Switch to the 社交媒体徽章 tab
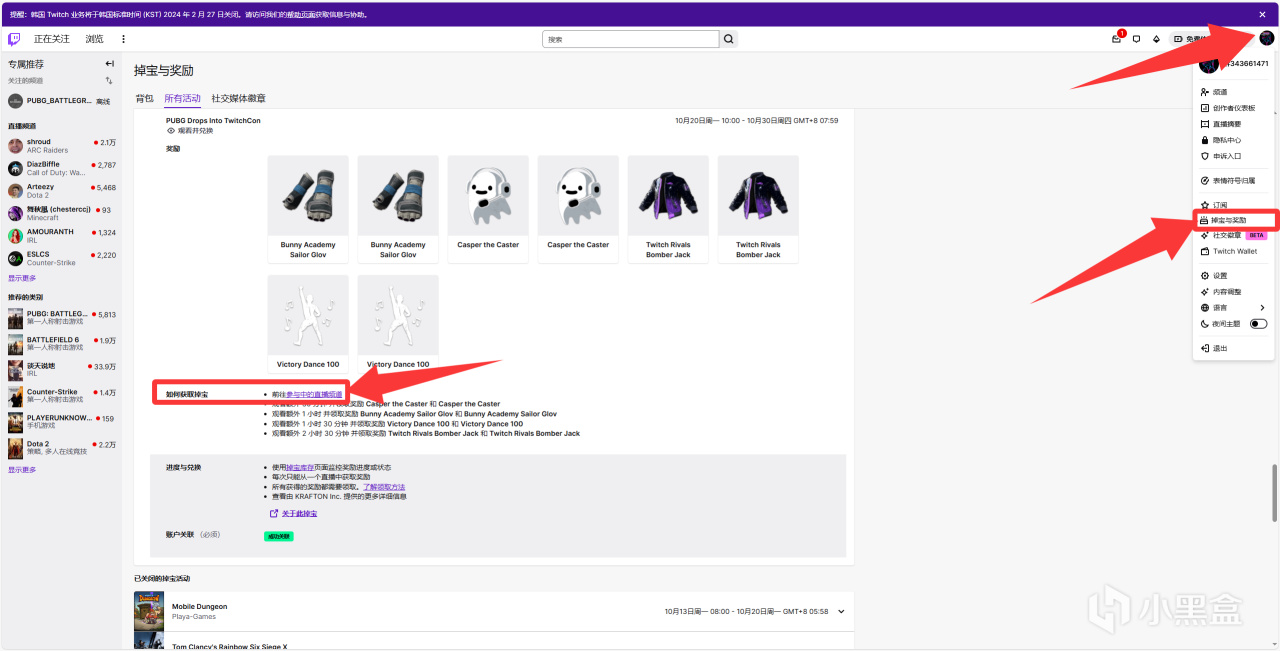1280x651 pixels. (x=238, y=98)
